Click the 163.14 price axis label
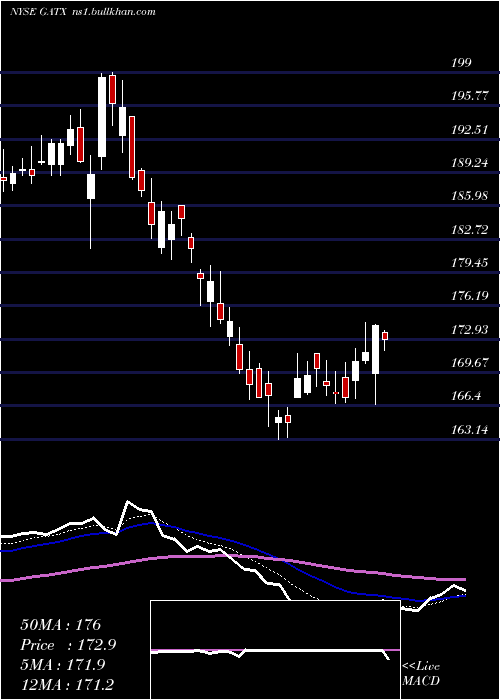This screenshot has width=500, height=700. (x=470, y=429)
